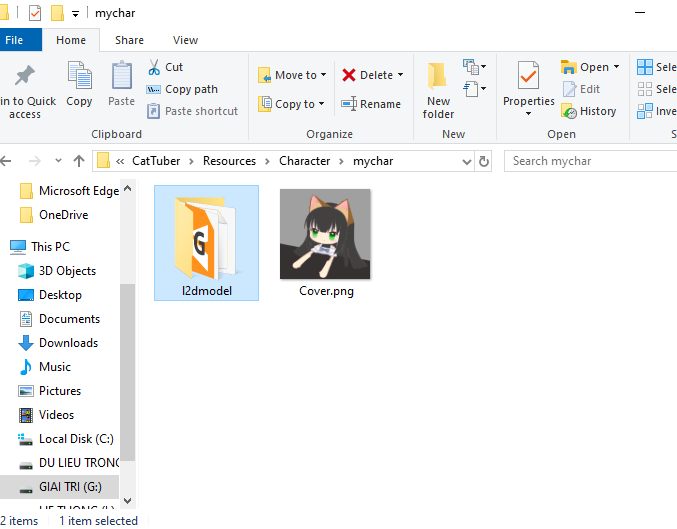Create a New folder
The width and height of the screenshot is (677, 529).
click(x=438, y=91)
